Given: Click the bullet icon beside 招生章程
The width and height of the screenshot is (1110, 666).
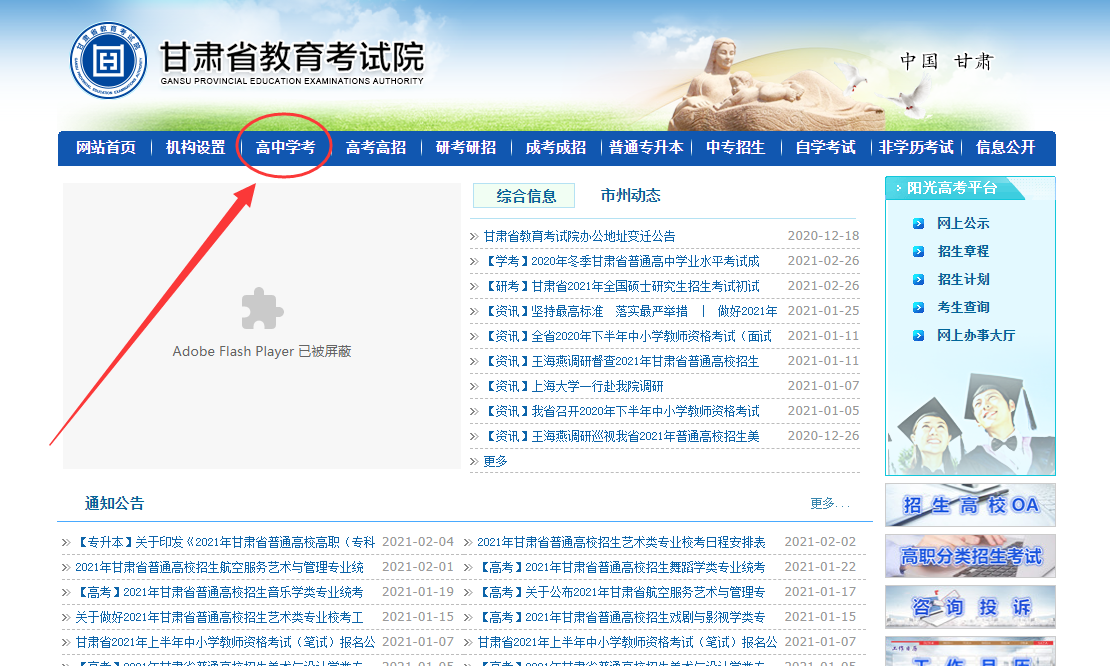Looking at the screenshot, I should [918, 252].
